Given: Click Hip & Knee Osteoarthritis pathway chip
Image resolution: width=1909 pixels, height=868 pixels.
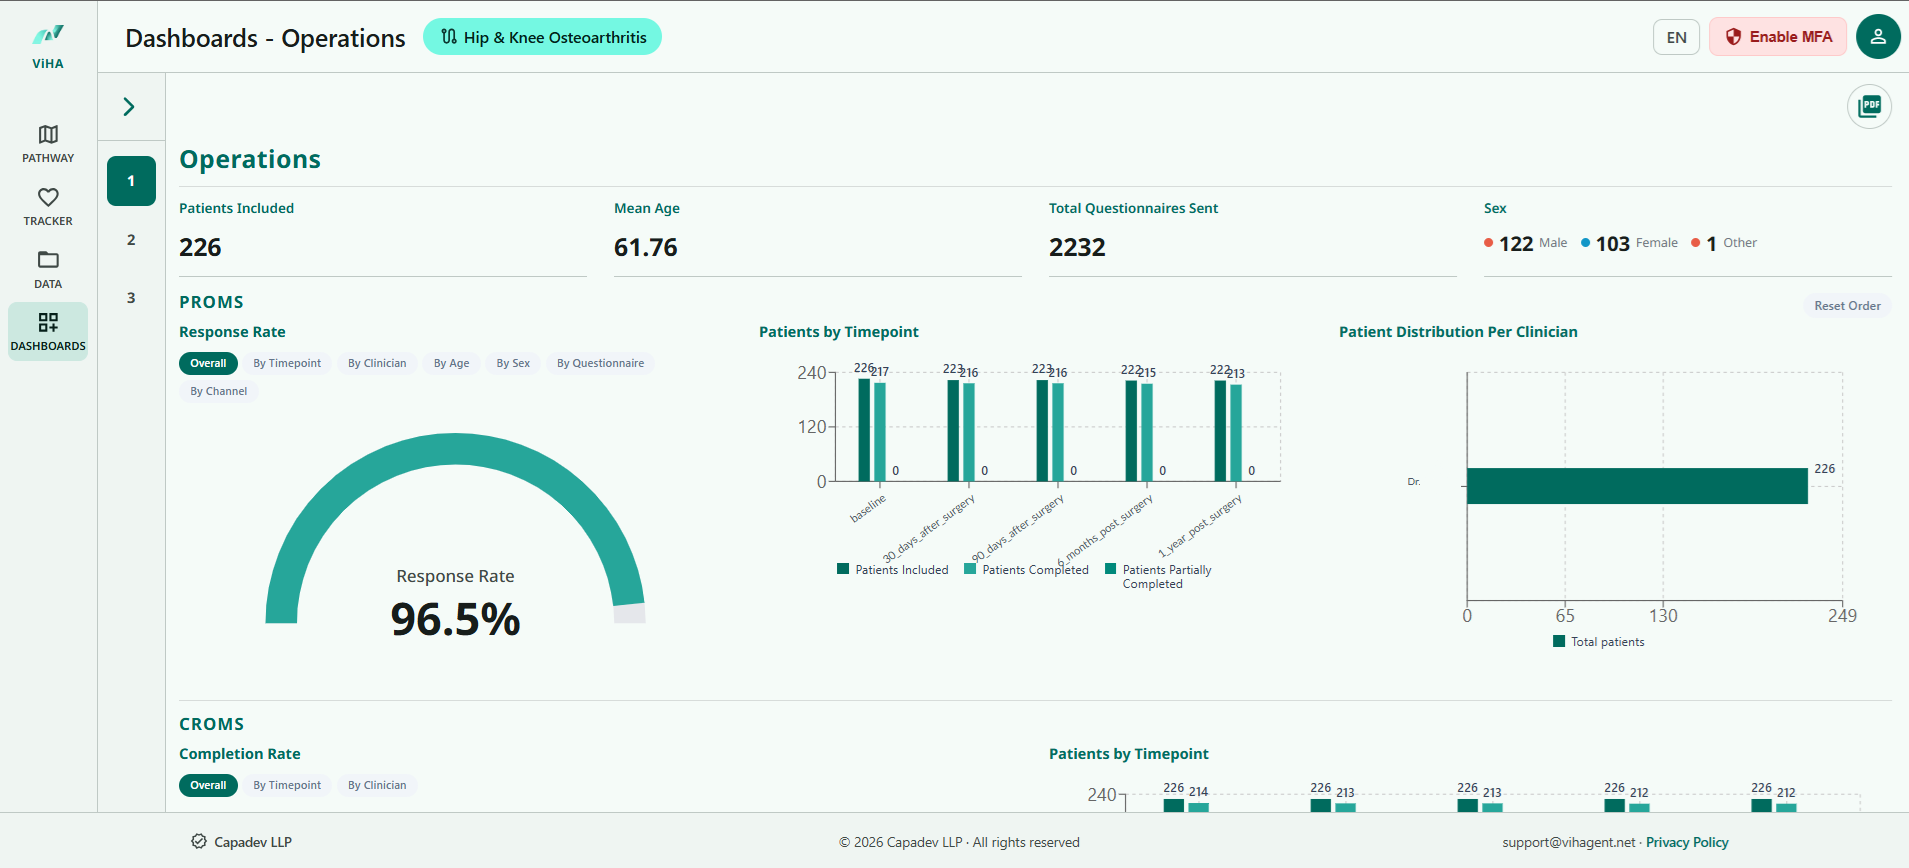Looking at the screenshot, I should click(x=542, y=37).
